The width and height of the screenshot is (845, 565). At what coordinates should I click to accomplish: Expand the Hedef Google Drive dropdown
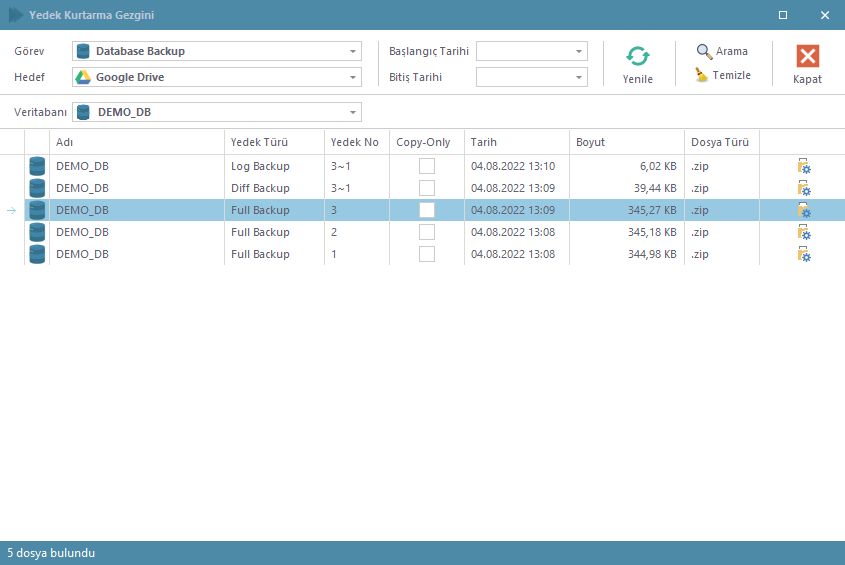pos(353,77)
